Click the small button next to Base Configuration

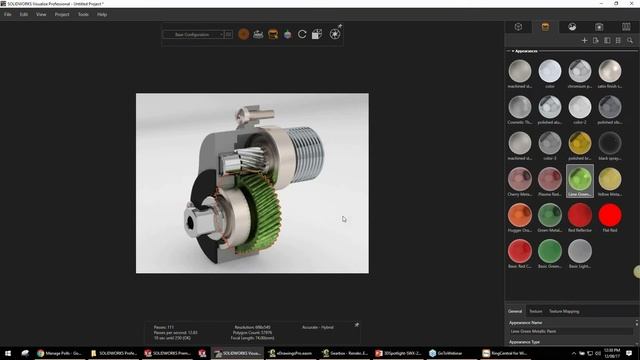click(x=229, y=35)
